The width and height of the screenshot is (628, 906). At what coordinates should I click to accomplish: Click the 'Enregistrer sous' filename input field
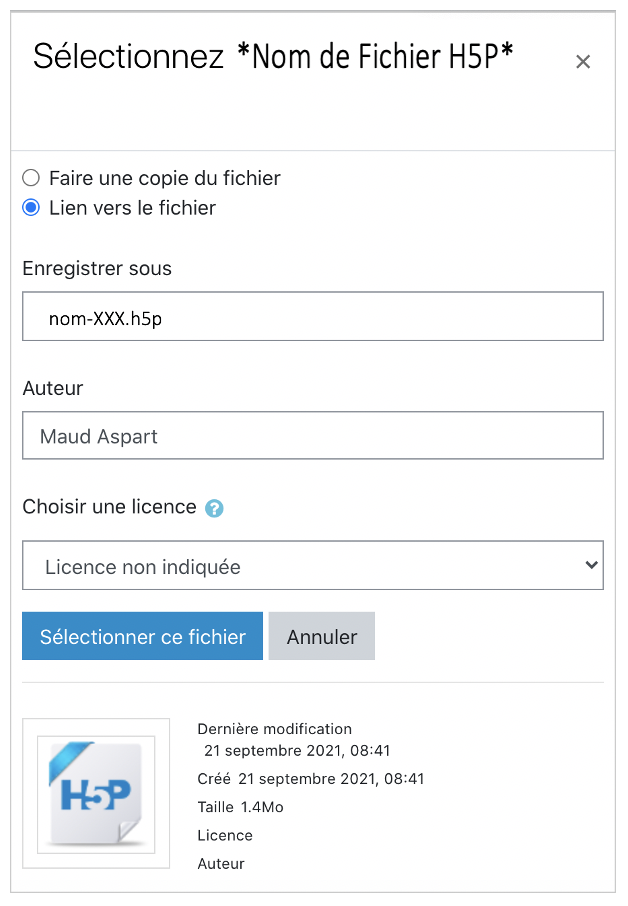[313, 317]
